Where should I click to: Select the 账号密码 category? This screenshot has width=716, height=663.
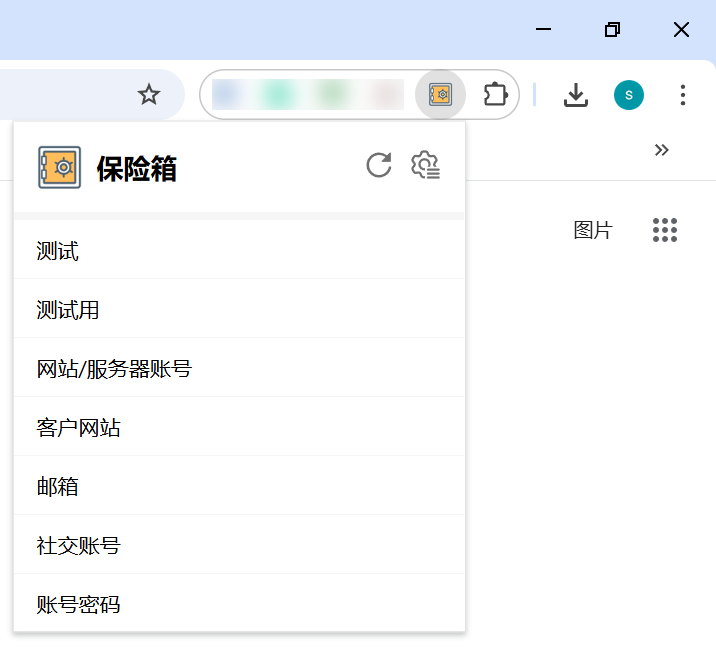pos(79,604)
